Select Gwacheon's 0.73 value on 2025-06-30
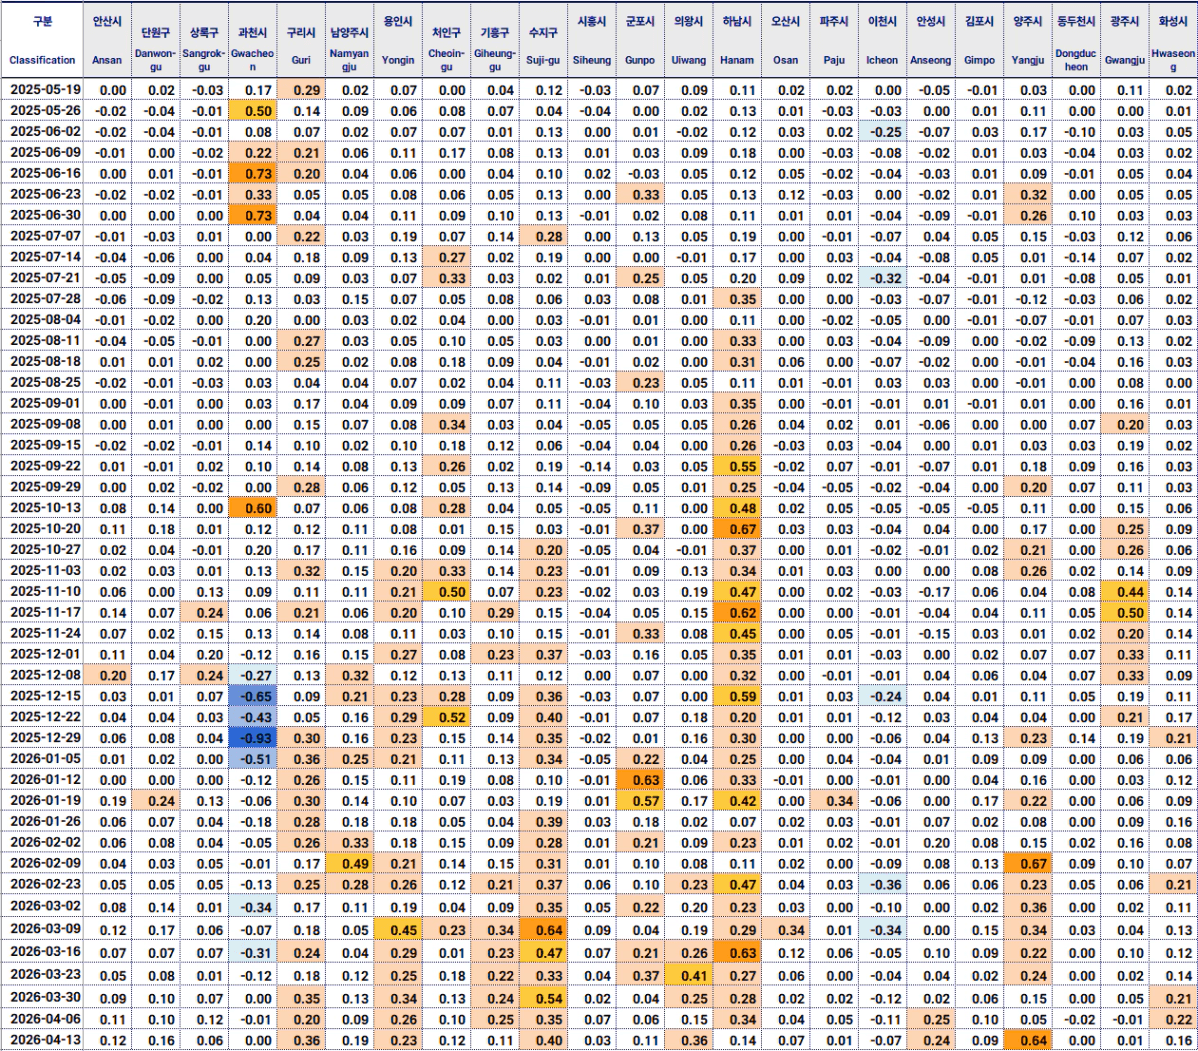 253,215
